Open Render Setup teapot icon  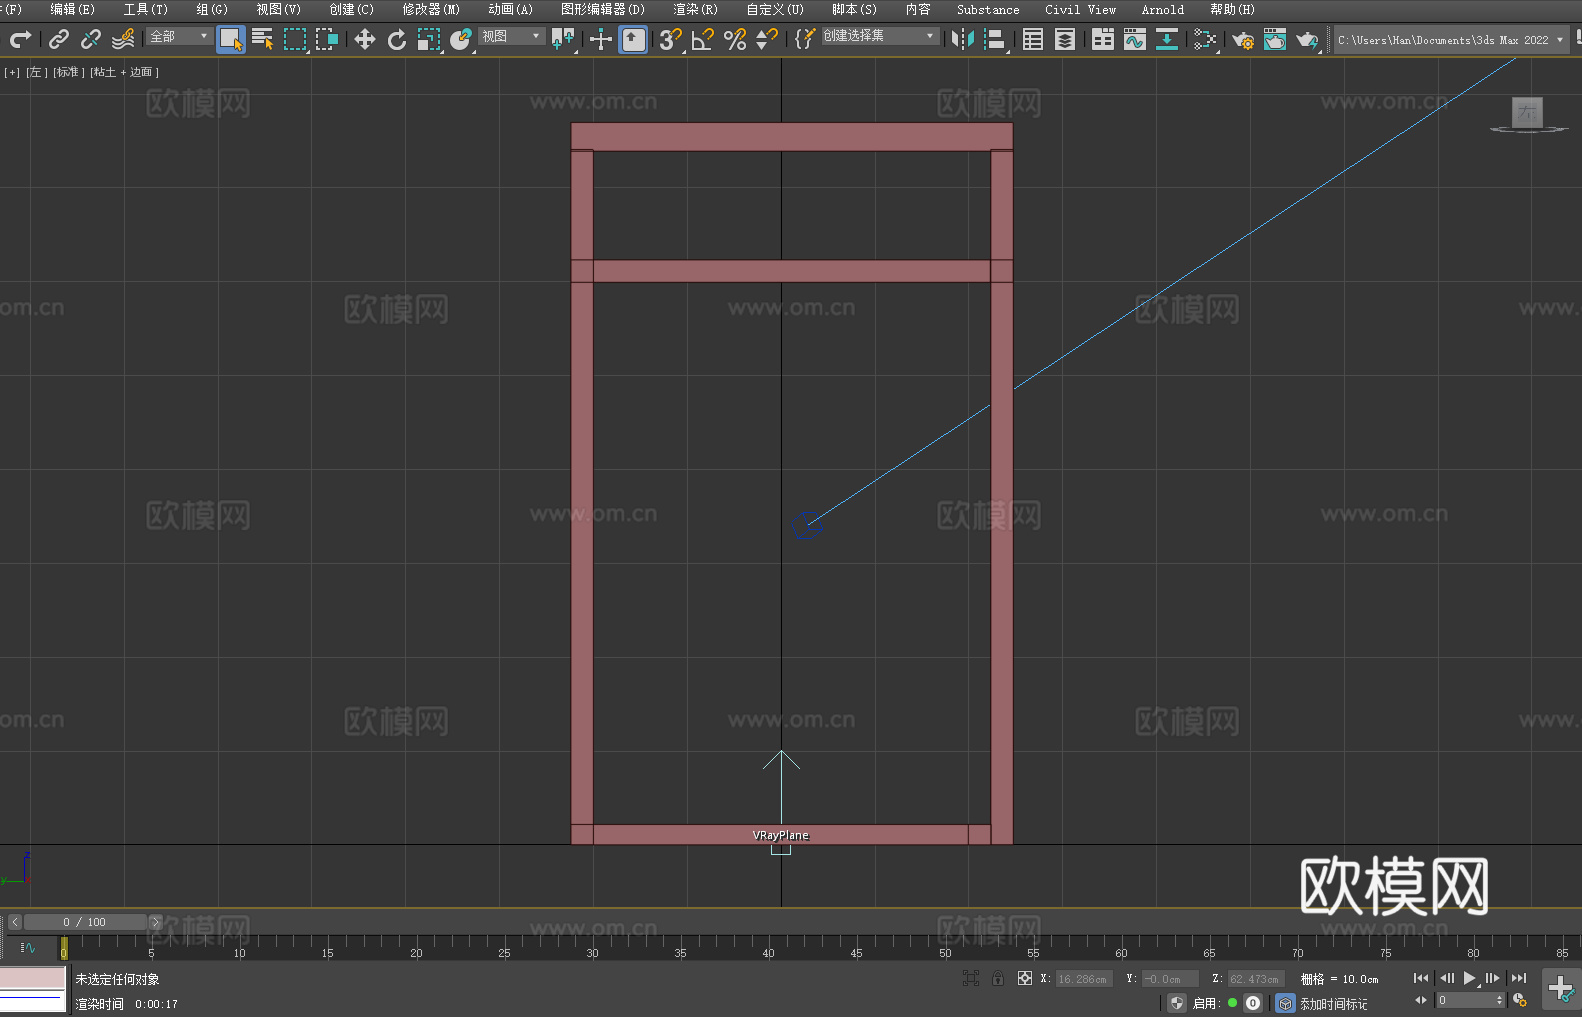[1243, 39]
